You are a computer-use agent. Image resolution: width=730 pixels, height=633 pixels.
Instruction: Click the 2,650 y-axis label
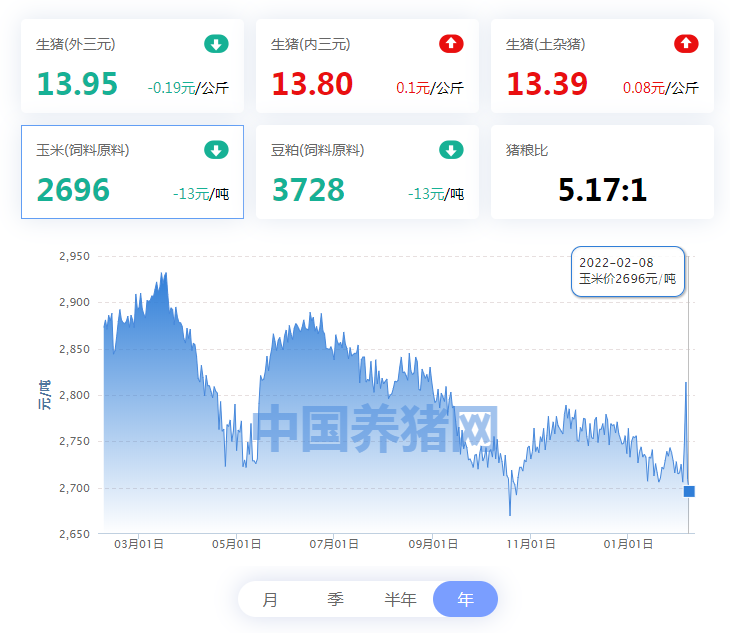click(74, 534)
